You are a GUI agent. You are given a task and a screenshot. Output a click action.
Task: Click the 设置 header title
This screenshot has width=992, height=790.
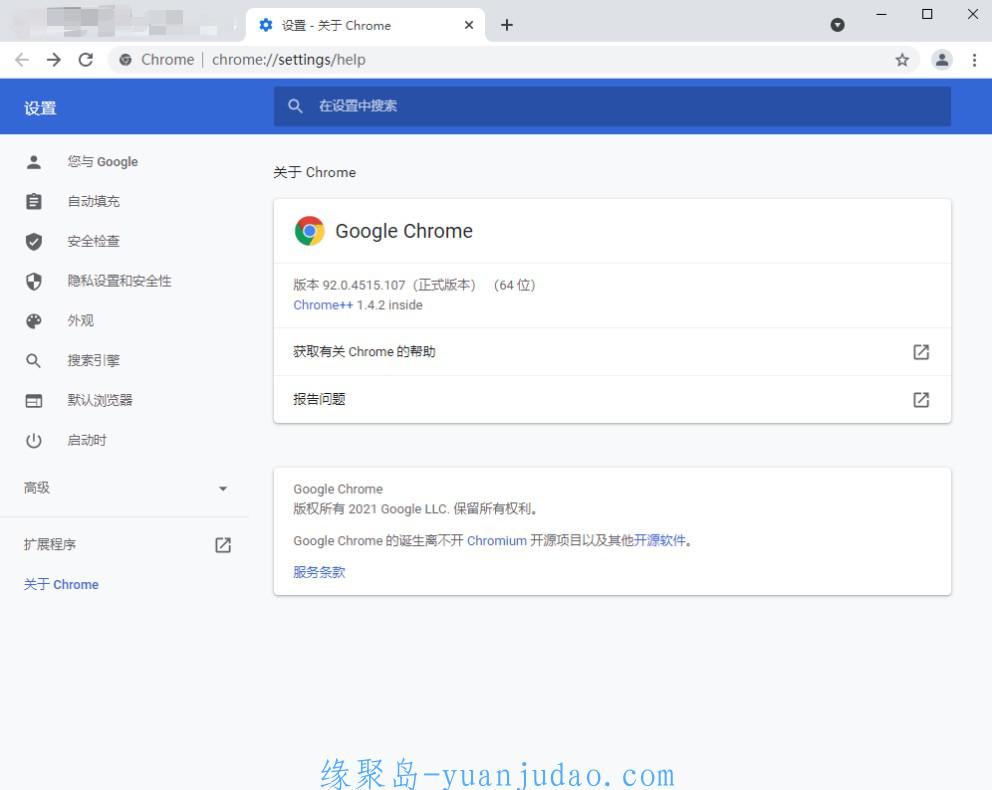(x=40, y=108)
